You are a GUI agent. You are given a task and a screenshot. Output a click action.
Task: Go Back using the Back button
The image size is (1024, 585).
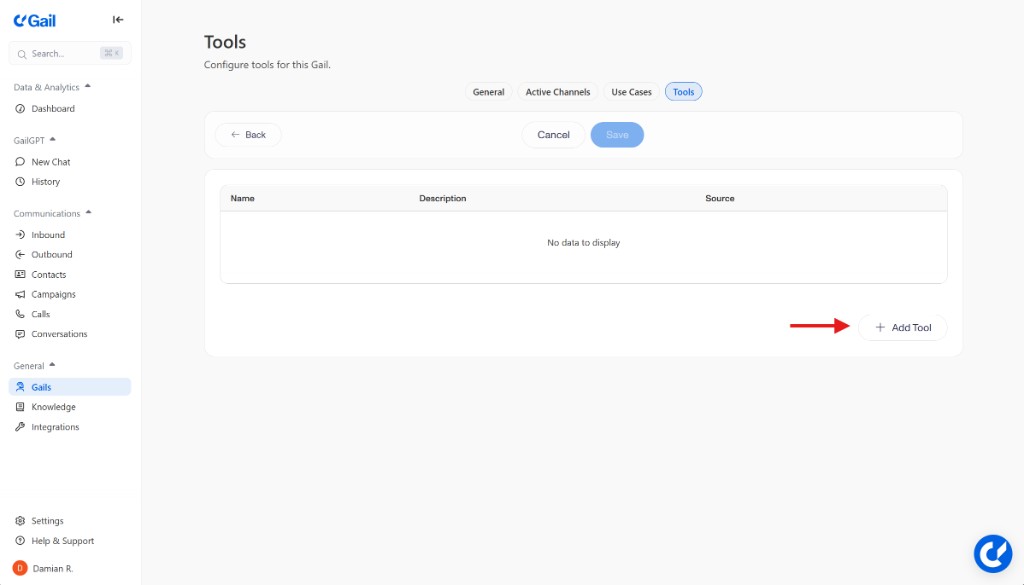247,134
